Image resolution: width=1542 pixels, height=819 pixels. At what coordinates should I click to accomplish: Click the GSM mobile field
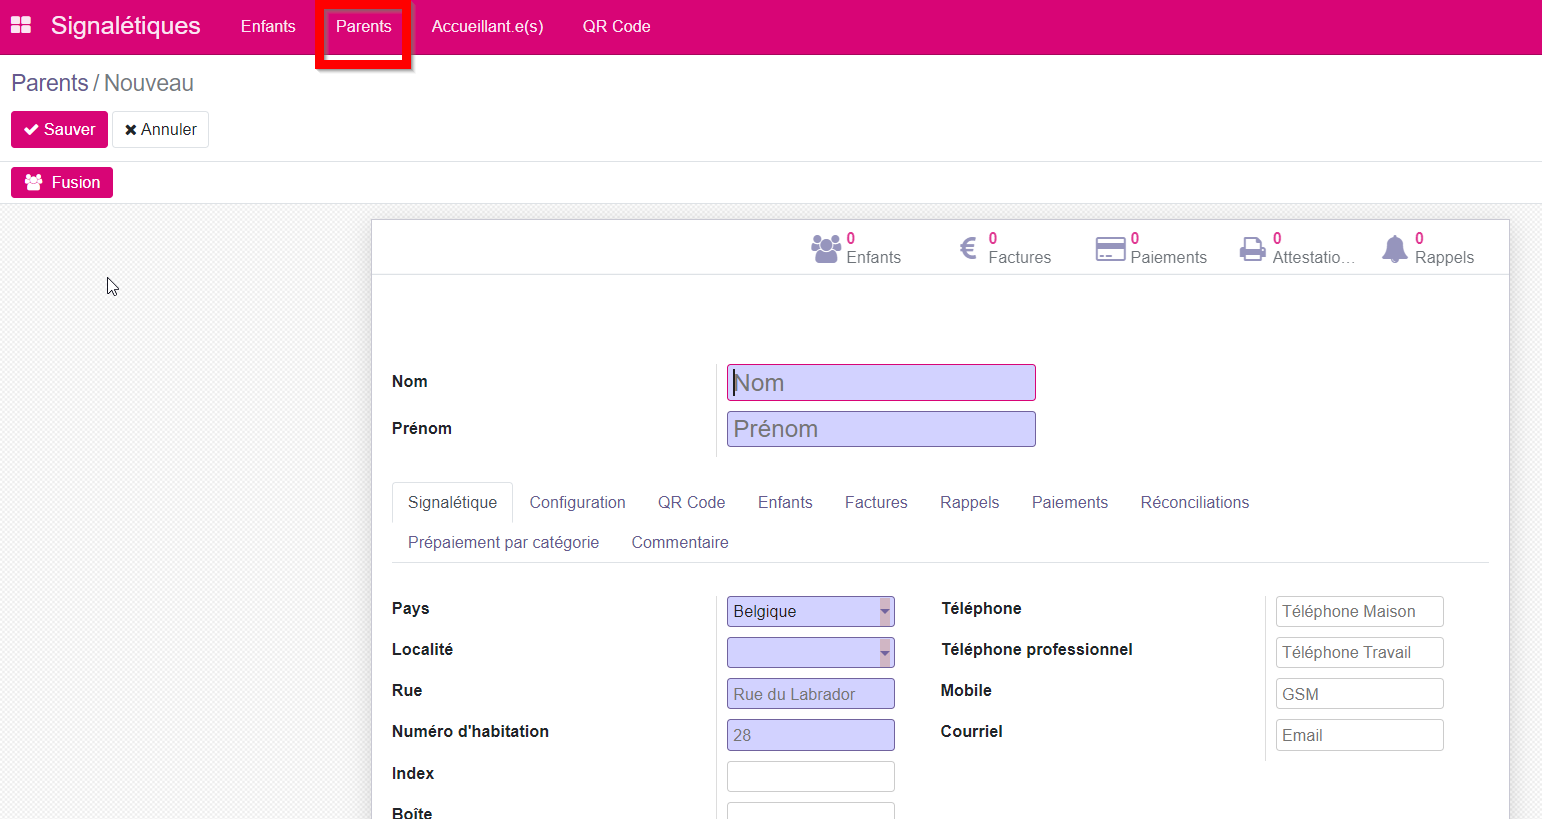(1360, 694)
